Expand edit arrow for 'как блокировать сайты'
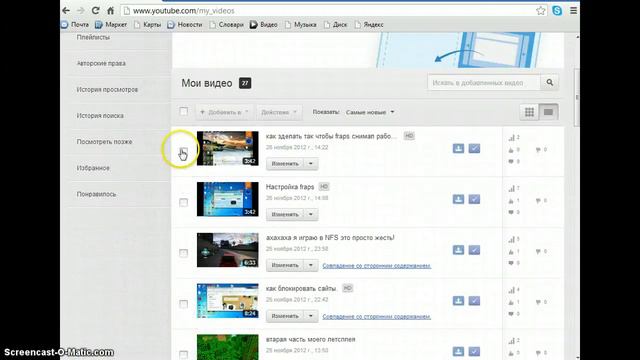 [311, 316]
